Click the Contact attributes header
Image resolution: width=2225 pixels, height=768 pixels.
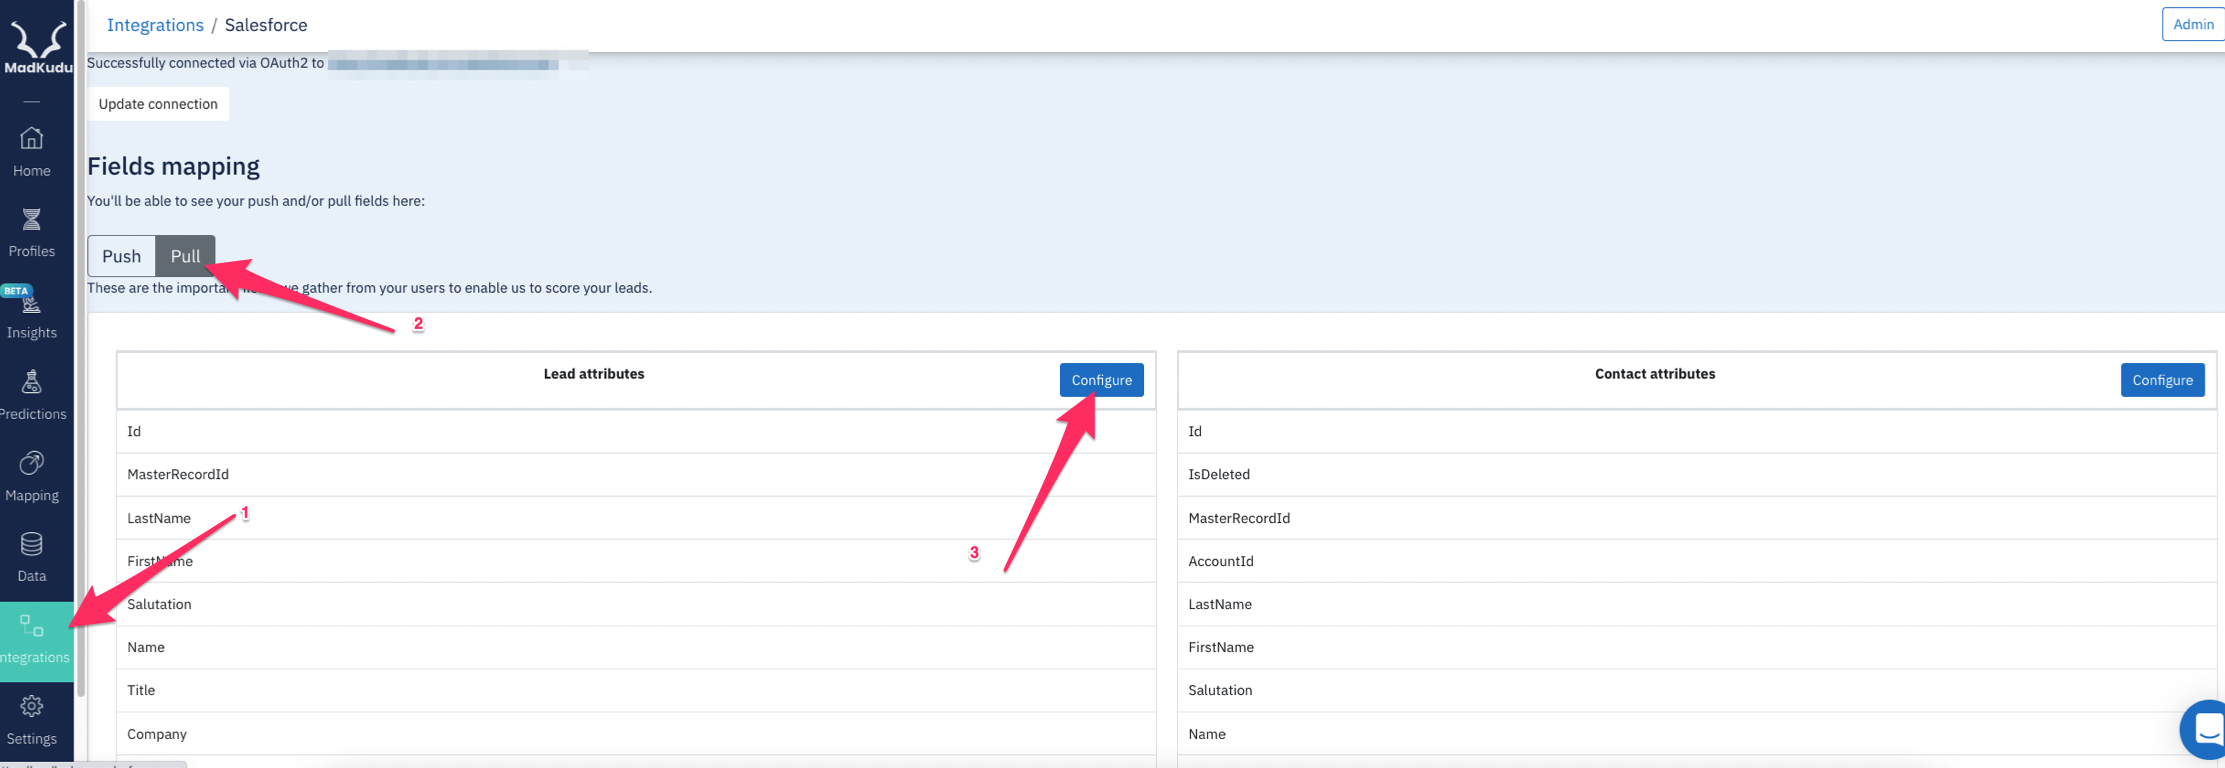(x=1655, y=374)
